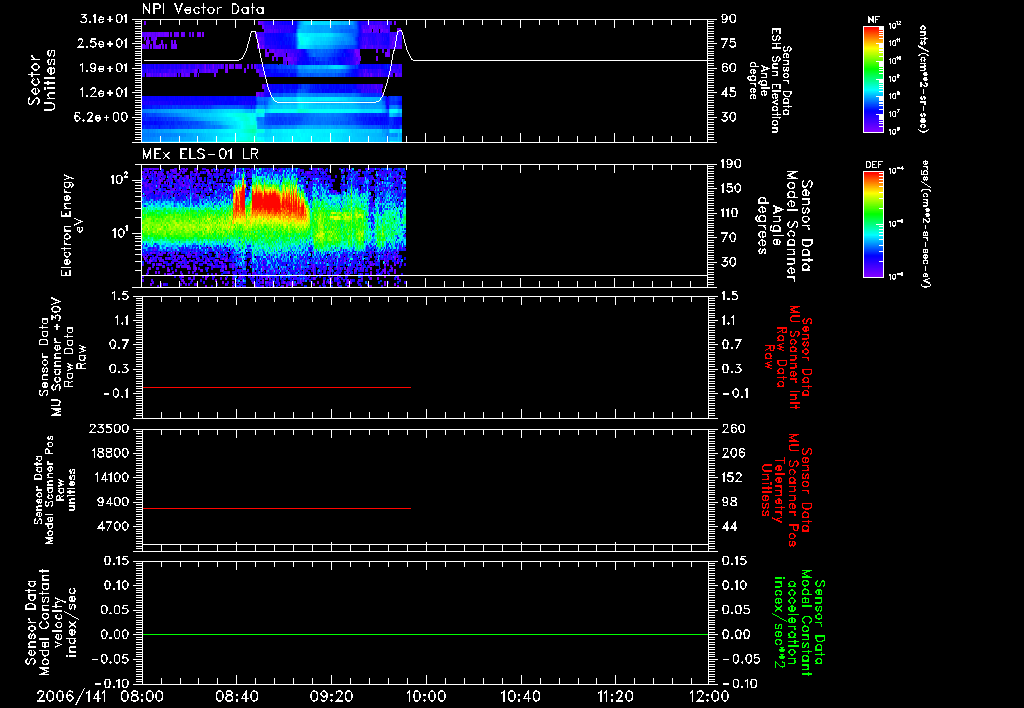Click the 10^2 electron energy tick label
The height and width of the screenshot is (708, 1024).
click(119, 180)
